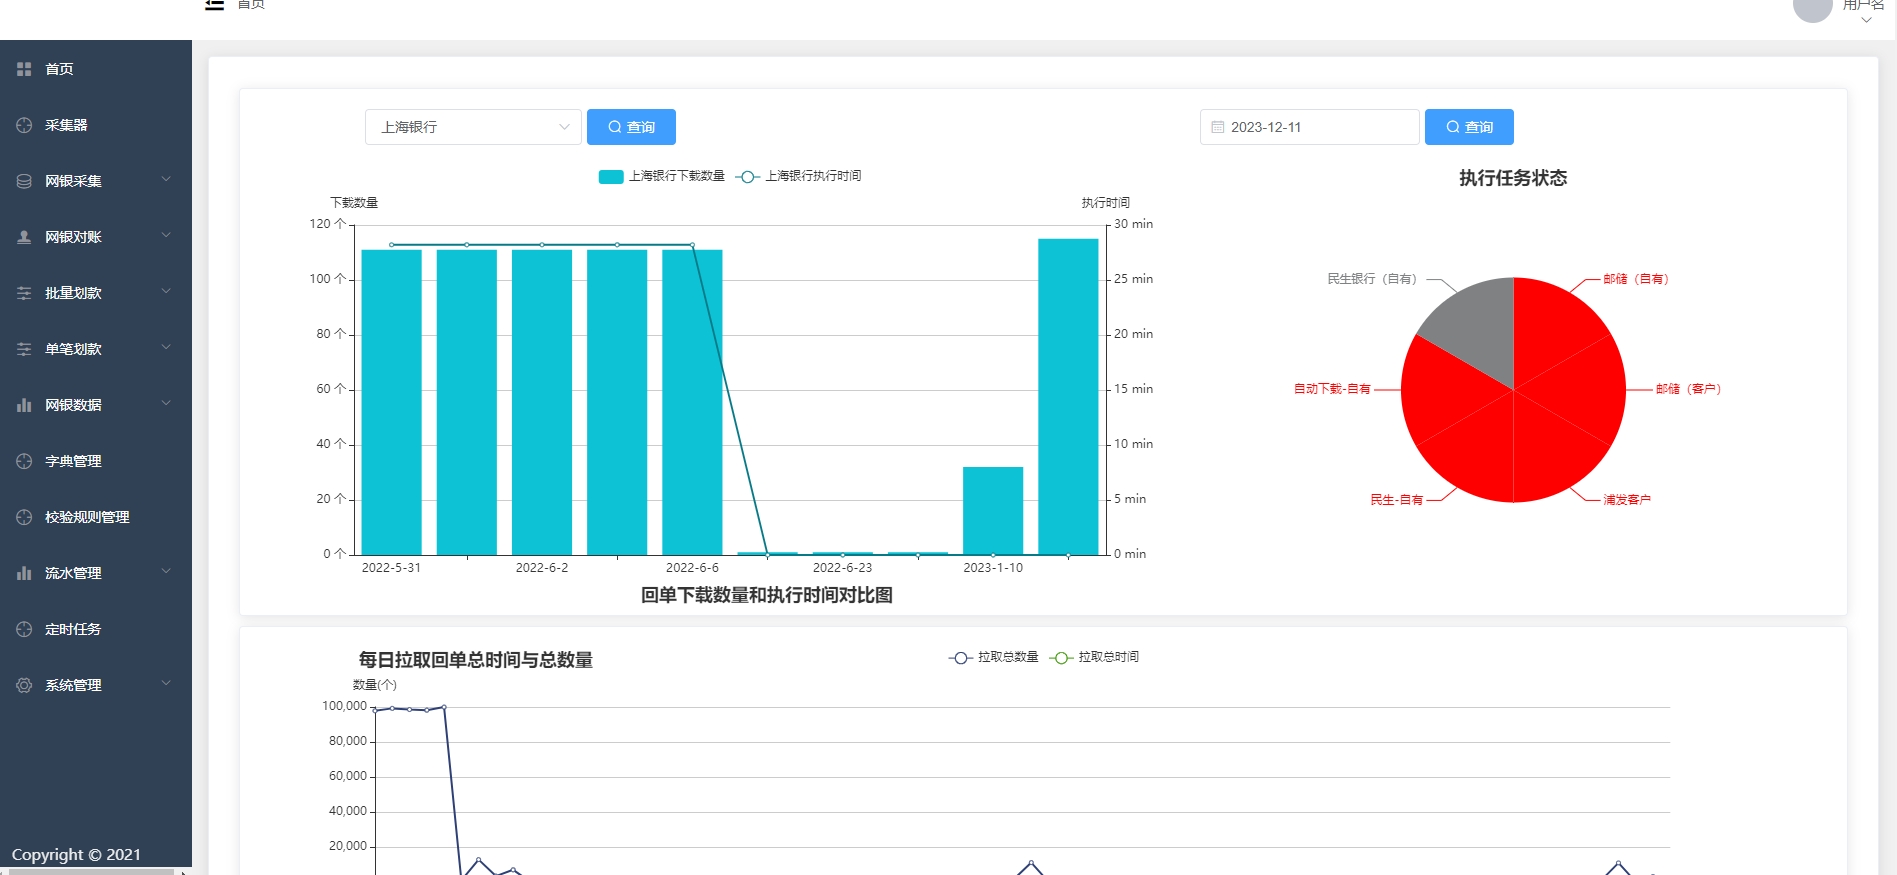Click the 每日拉取回单总时间与总数量 title
The height and width of the screenshot is (875, 1897).
[476, 660]
